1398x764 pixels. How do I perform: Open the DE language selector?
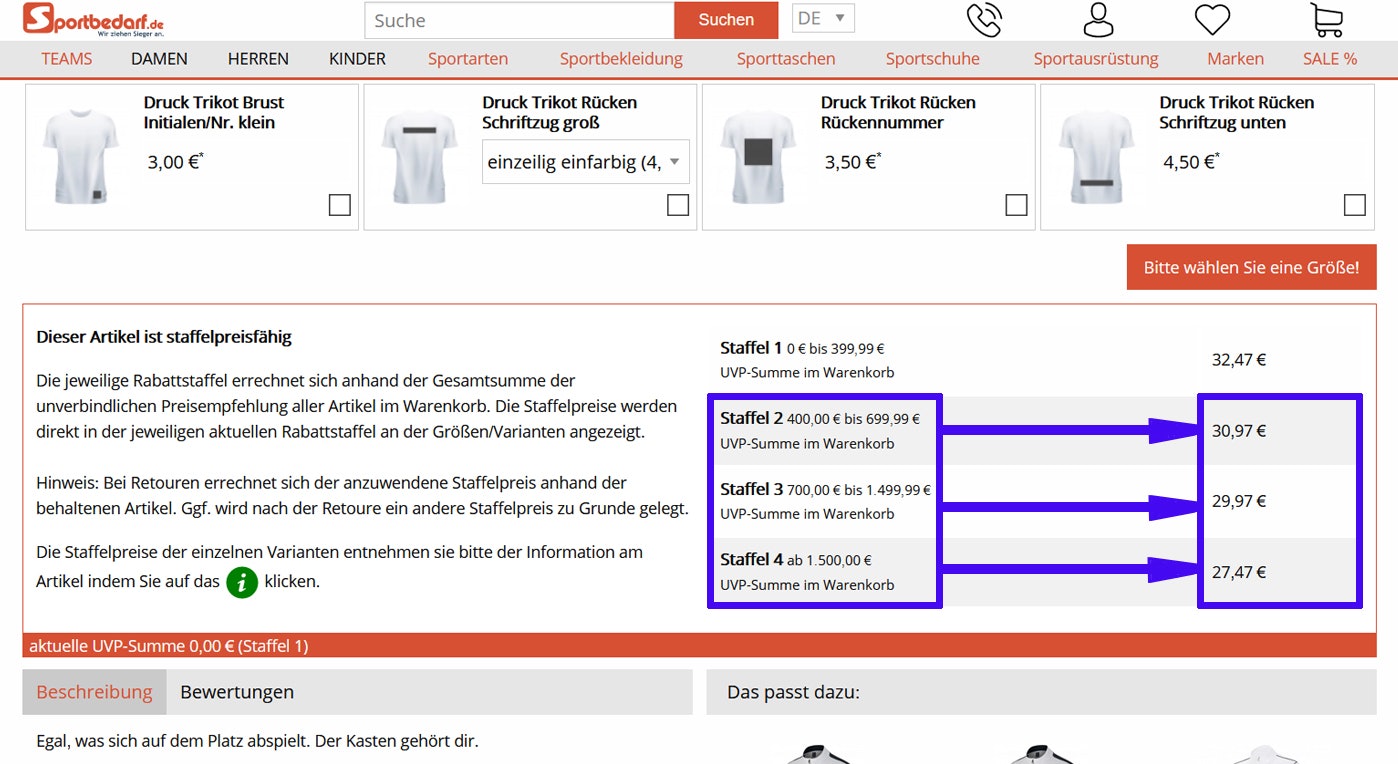tap(822, 18)
